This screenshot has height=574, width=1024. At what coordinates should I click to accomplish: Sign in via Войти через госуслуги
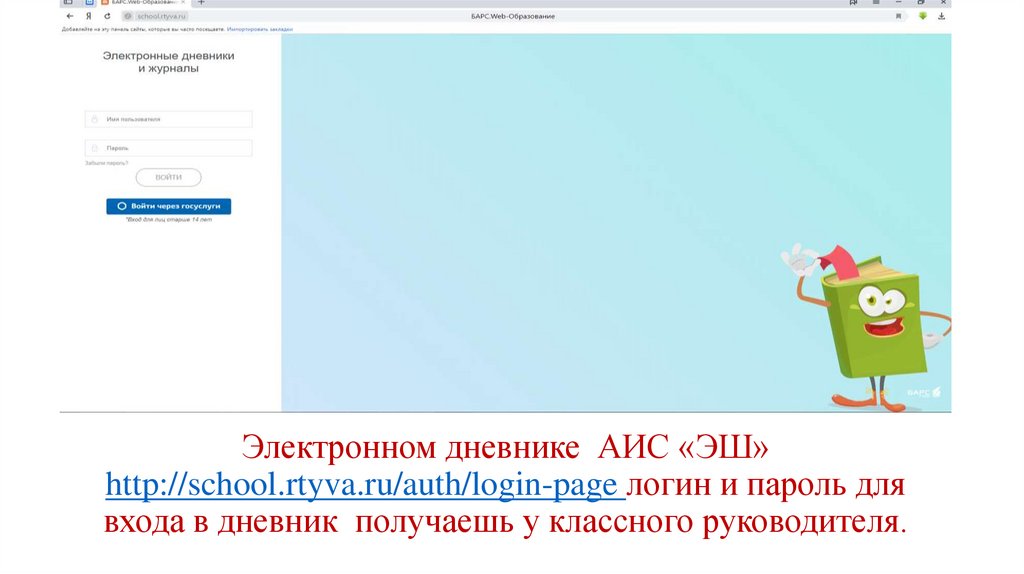(x=168, y=206)
